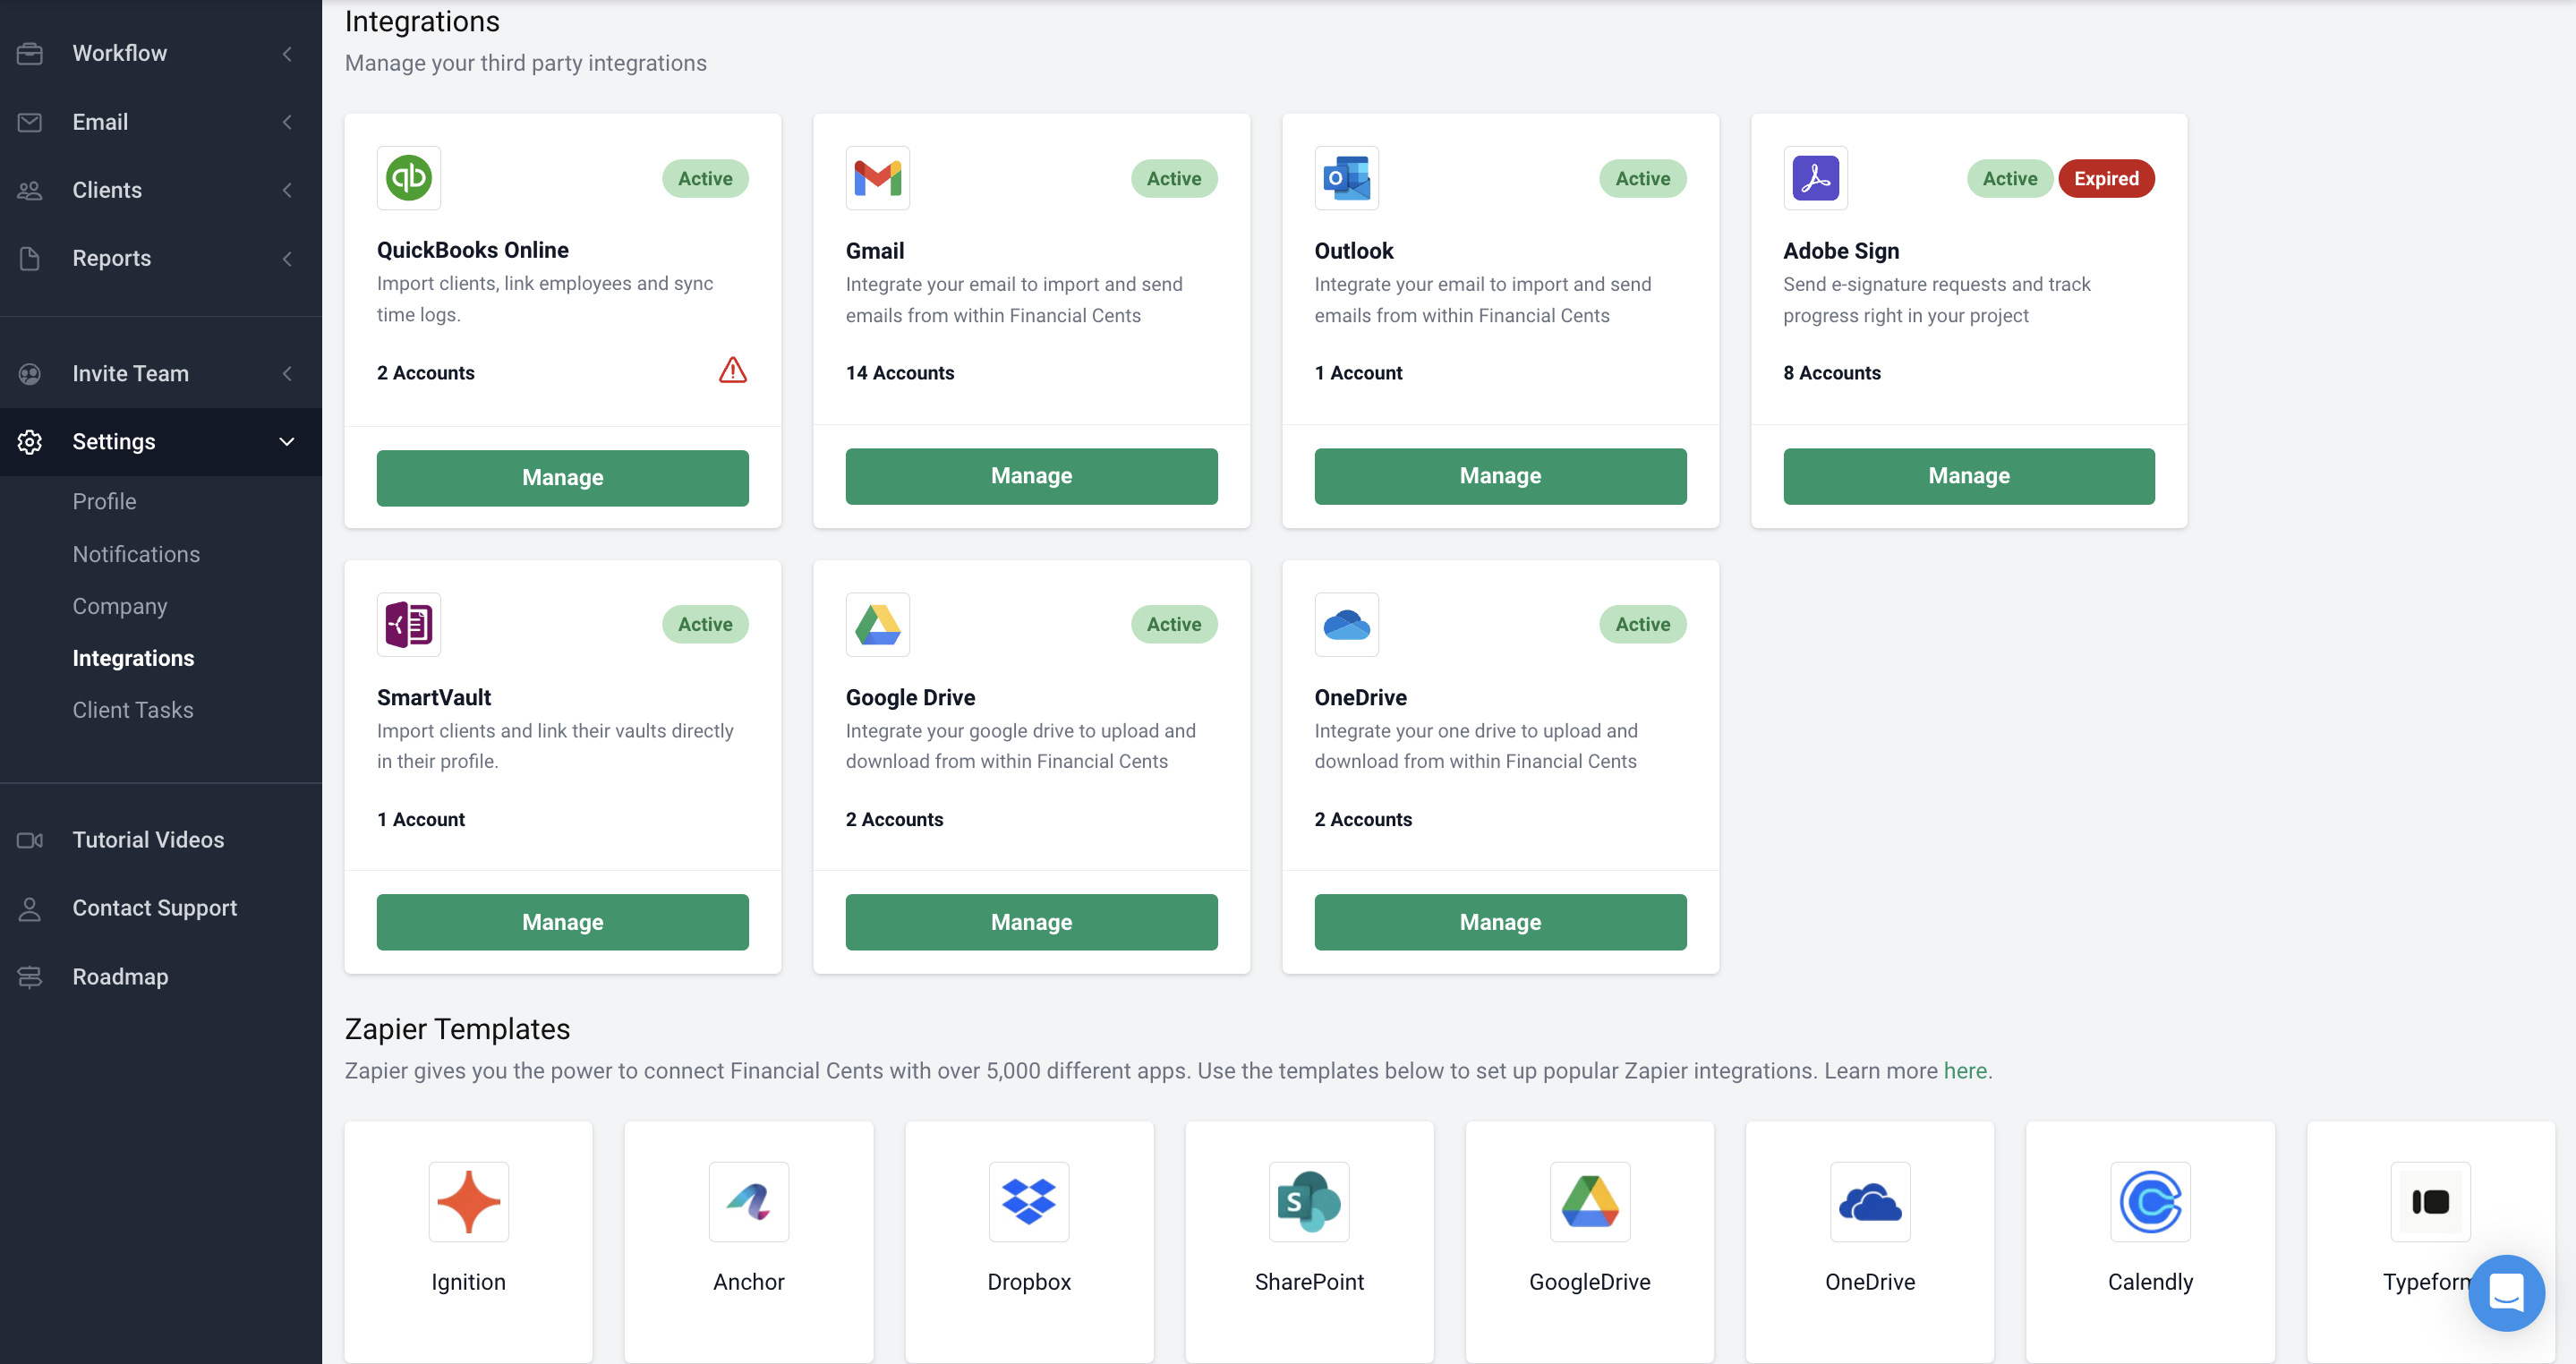Click the OneDrive Zapier template icon

tap(1870, 1201)
